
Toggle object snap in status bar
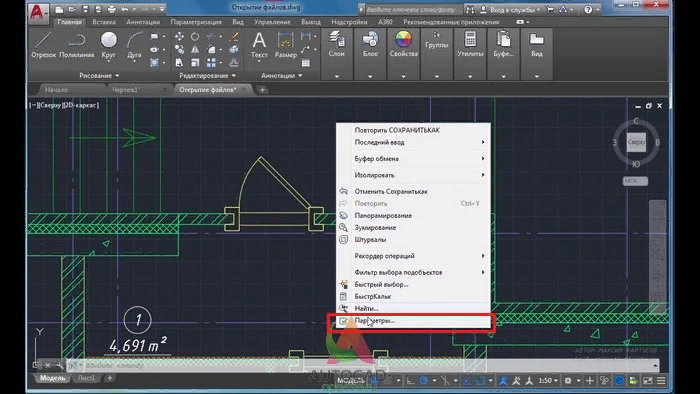tap(480, 381)
